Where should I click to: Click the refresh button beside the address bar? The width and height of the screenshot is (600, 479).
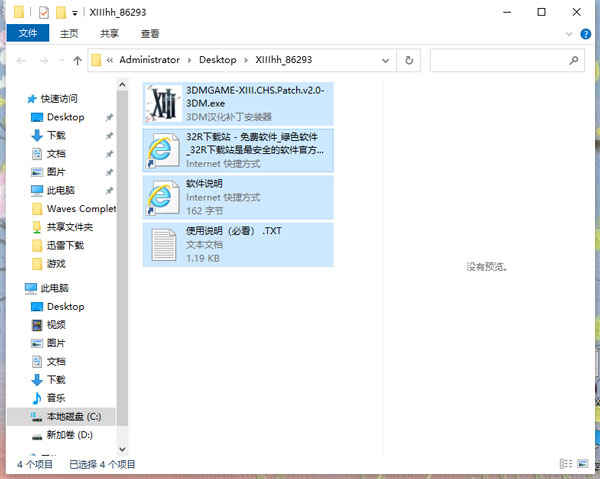pos(409,60)
